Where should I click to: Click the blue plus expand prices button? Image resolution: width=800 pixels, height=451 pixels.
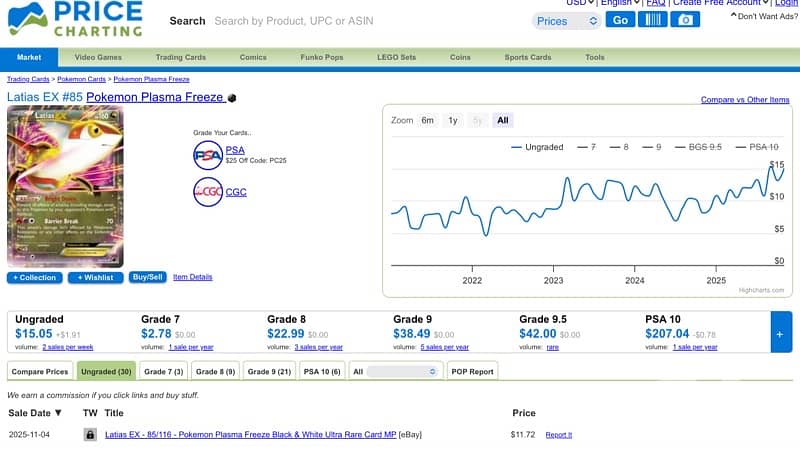781,331
